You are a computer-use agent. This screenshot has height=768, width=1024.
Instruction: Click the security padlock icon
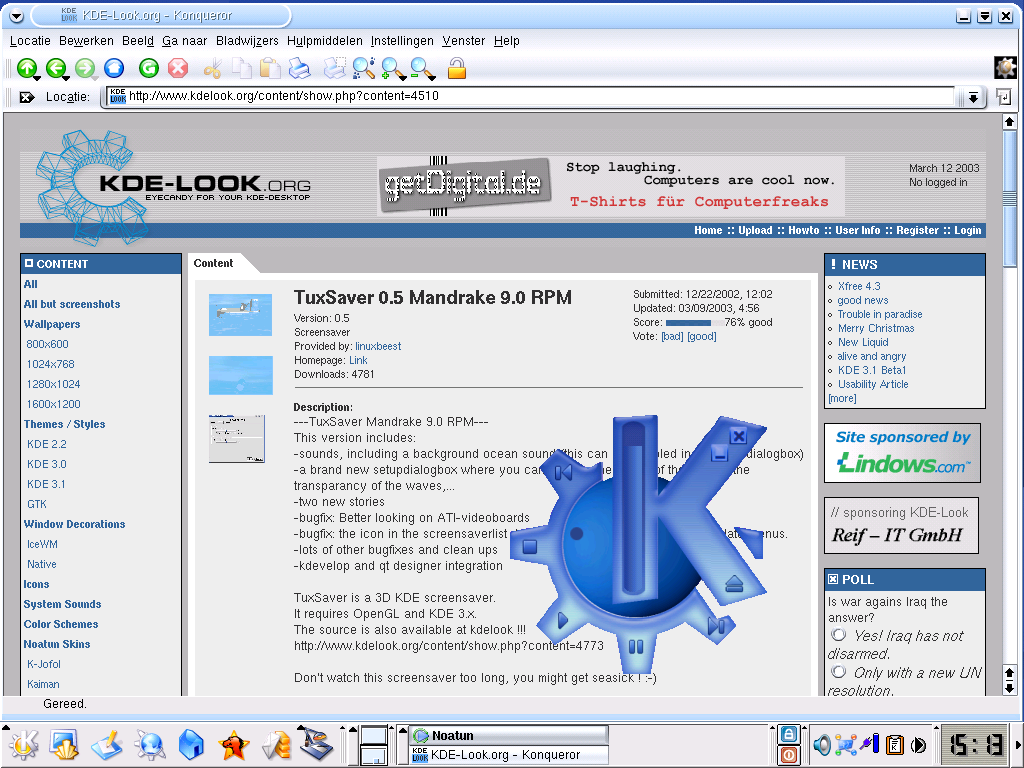(456, 67)
